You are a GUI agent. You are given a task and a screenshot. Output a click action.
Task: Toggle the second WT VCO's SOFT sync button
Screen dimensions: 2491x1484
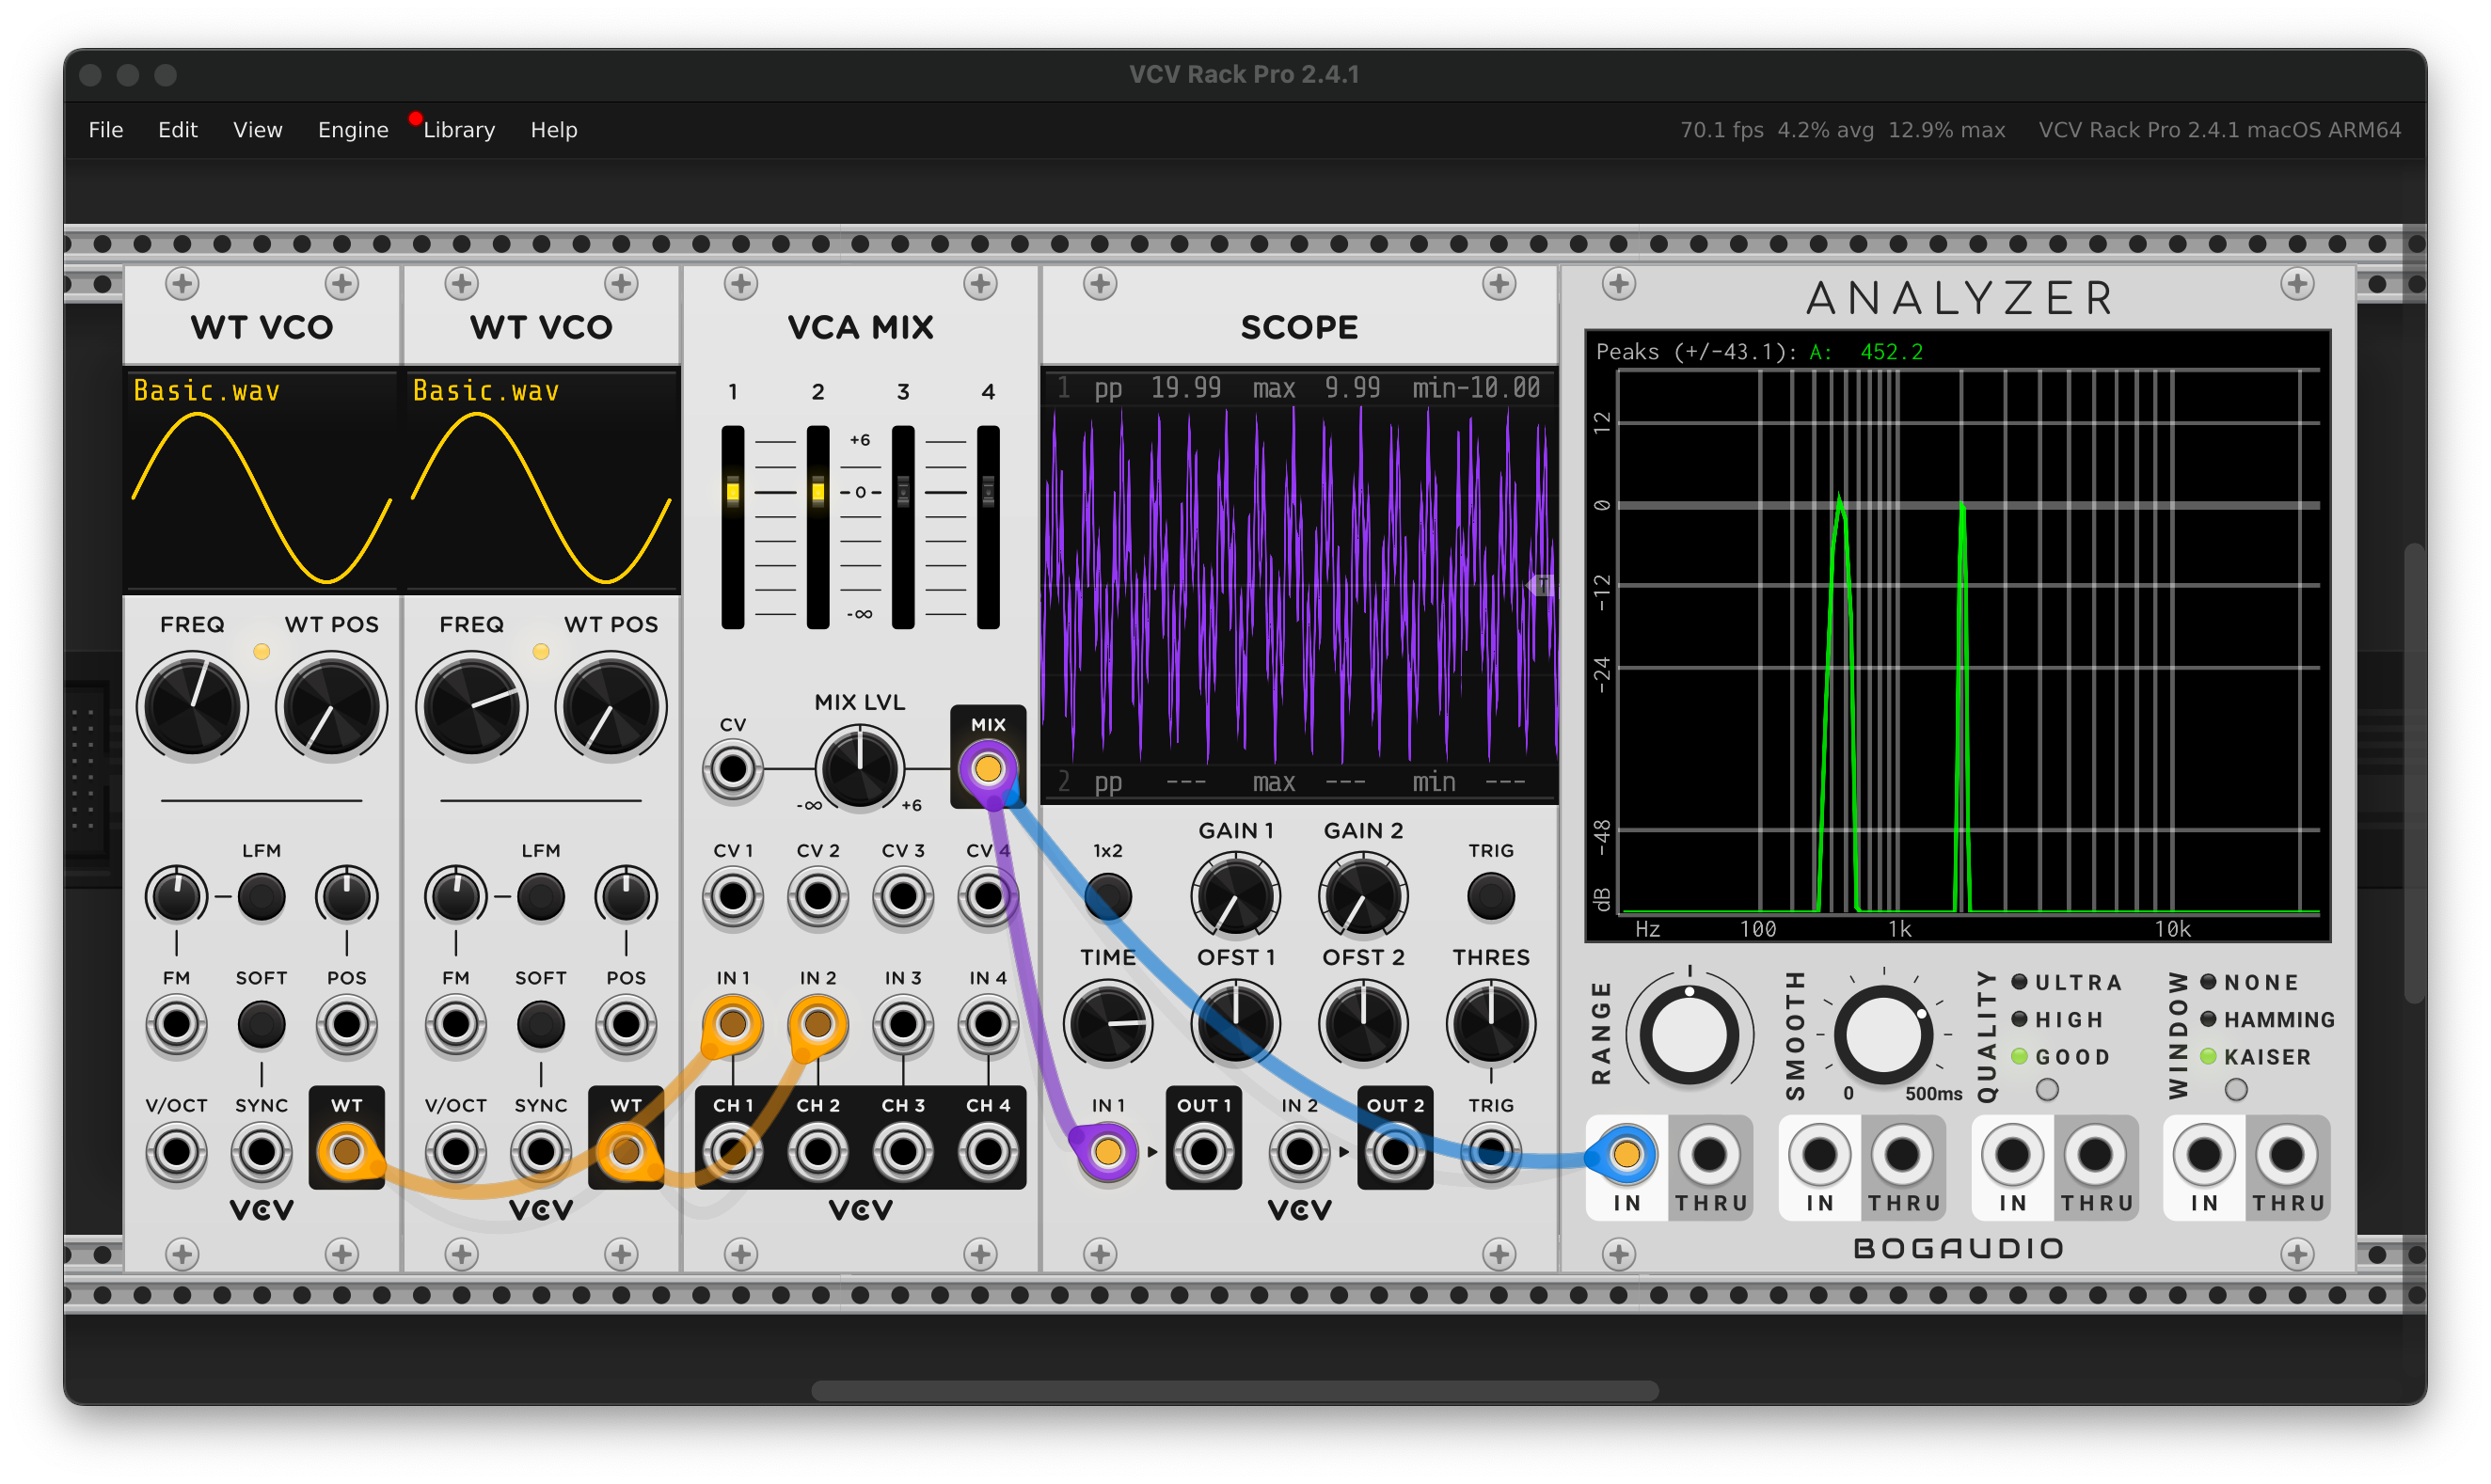pyautogui.click(x=541, y=1024)
